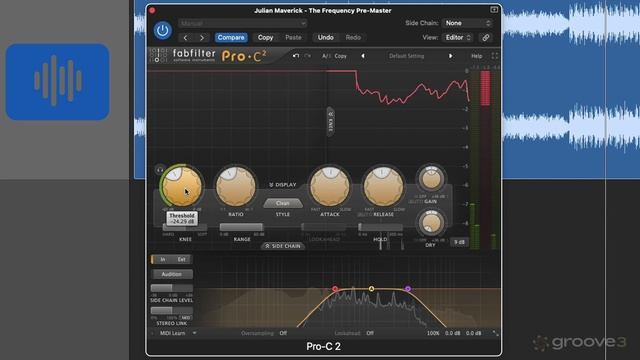Open the Help menu

pos(476,56)
